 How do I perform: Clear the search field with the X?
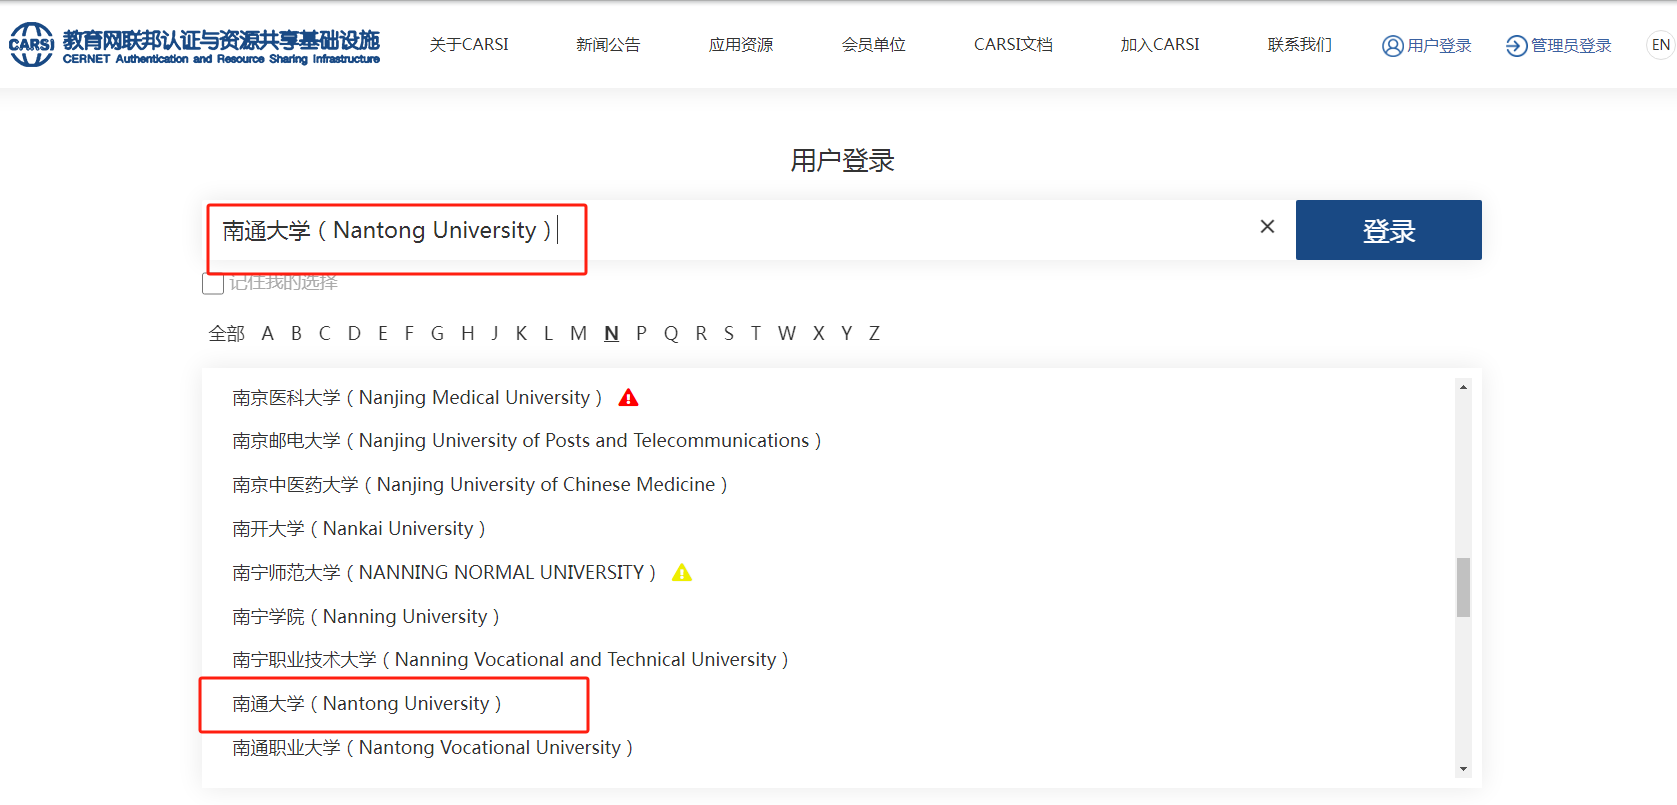point(1267,227)
